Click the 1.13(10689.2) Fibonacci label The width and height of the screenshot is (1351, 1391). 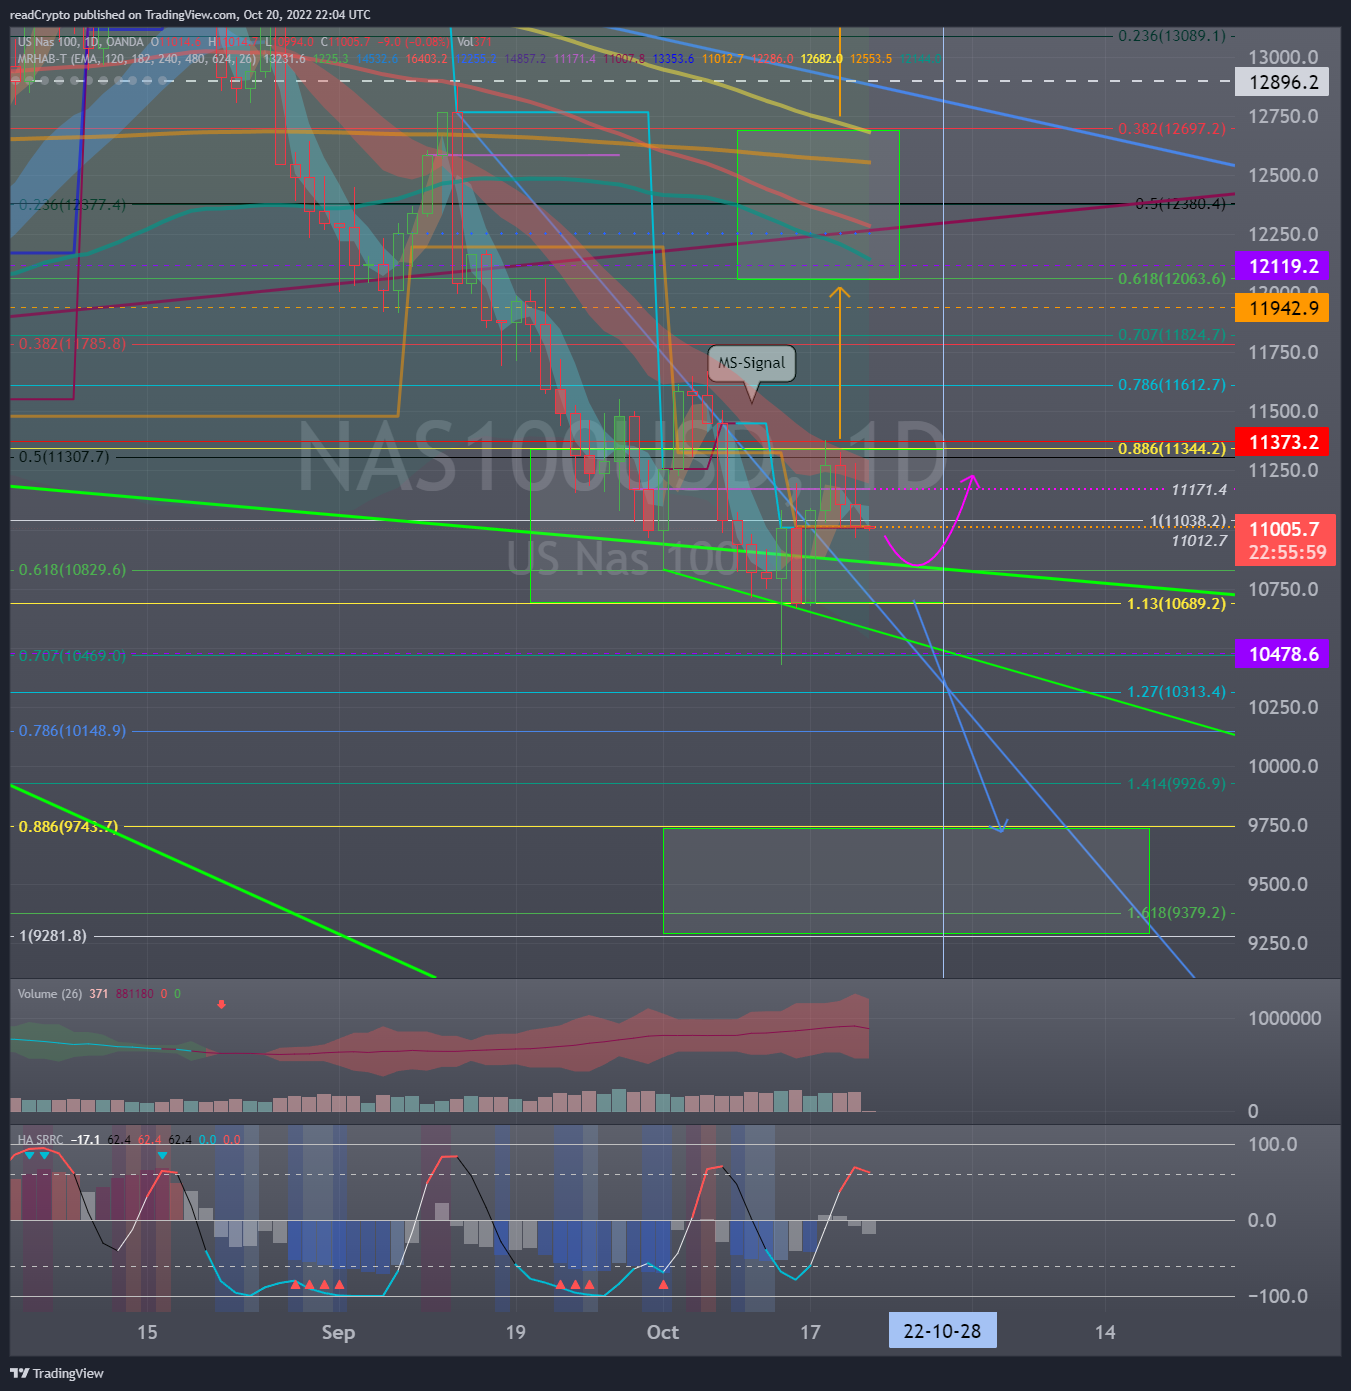click(x=1176, y=603)
